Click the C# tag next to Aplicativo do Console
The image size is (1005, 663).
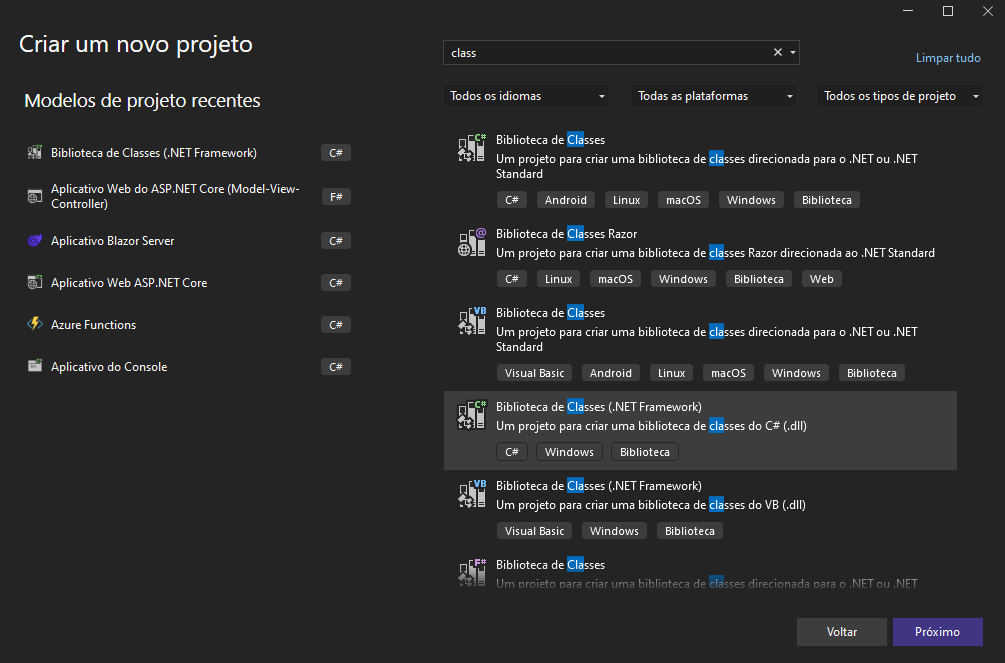pos(336,367)
